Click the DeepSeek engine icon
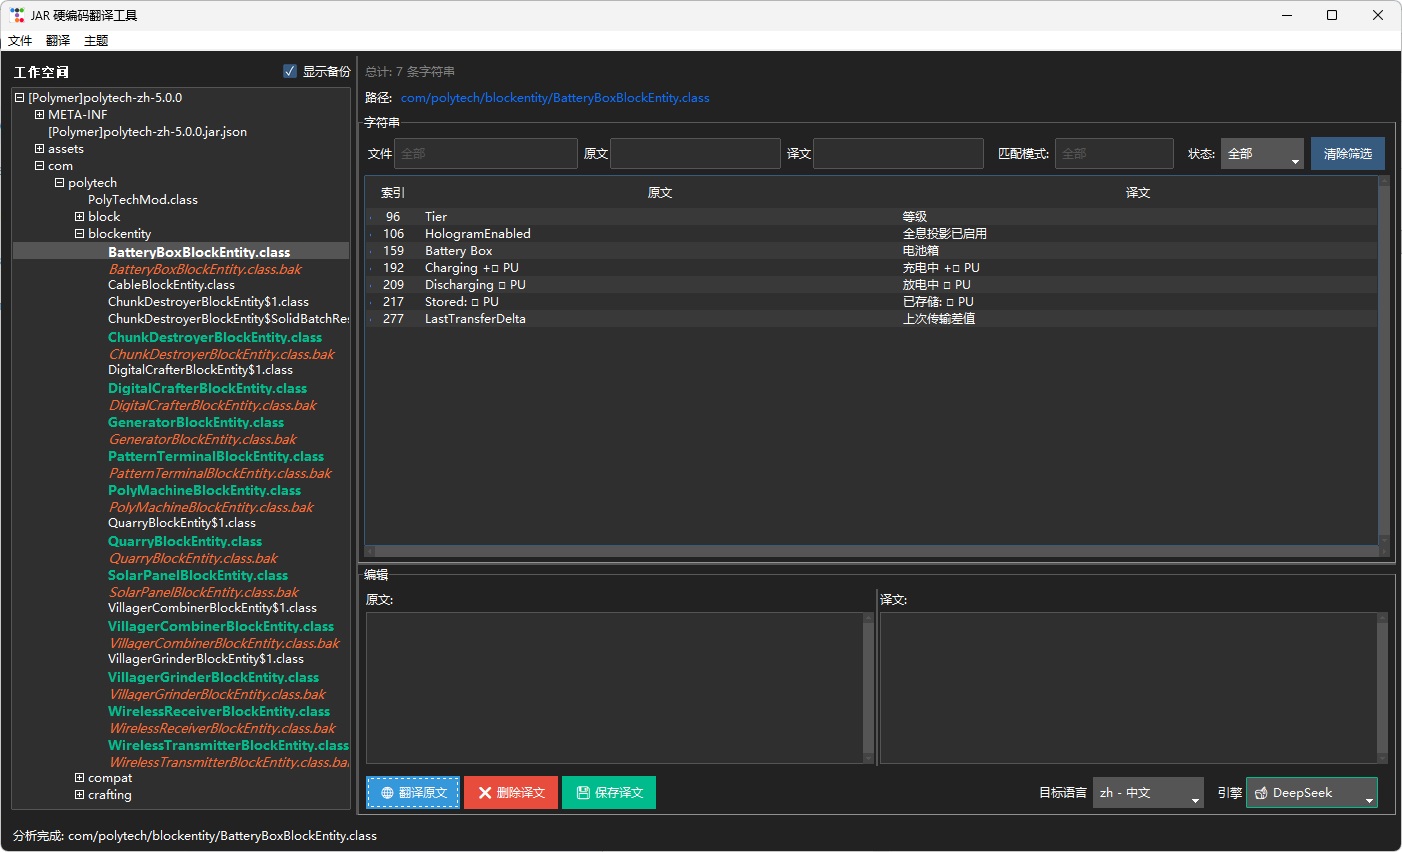1402x852 pixels. coord(1261,793)
